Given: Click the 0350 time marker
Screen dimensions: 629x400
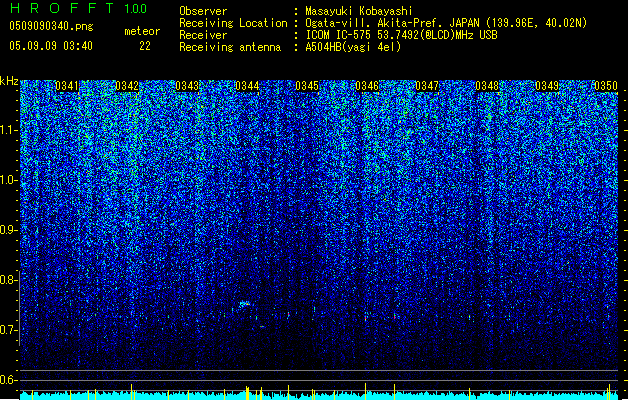Looking at the screenshot, I should [606, 86].
